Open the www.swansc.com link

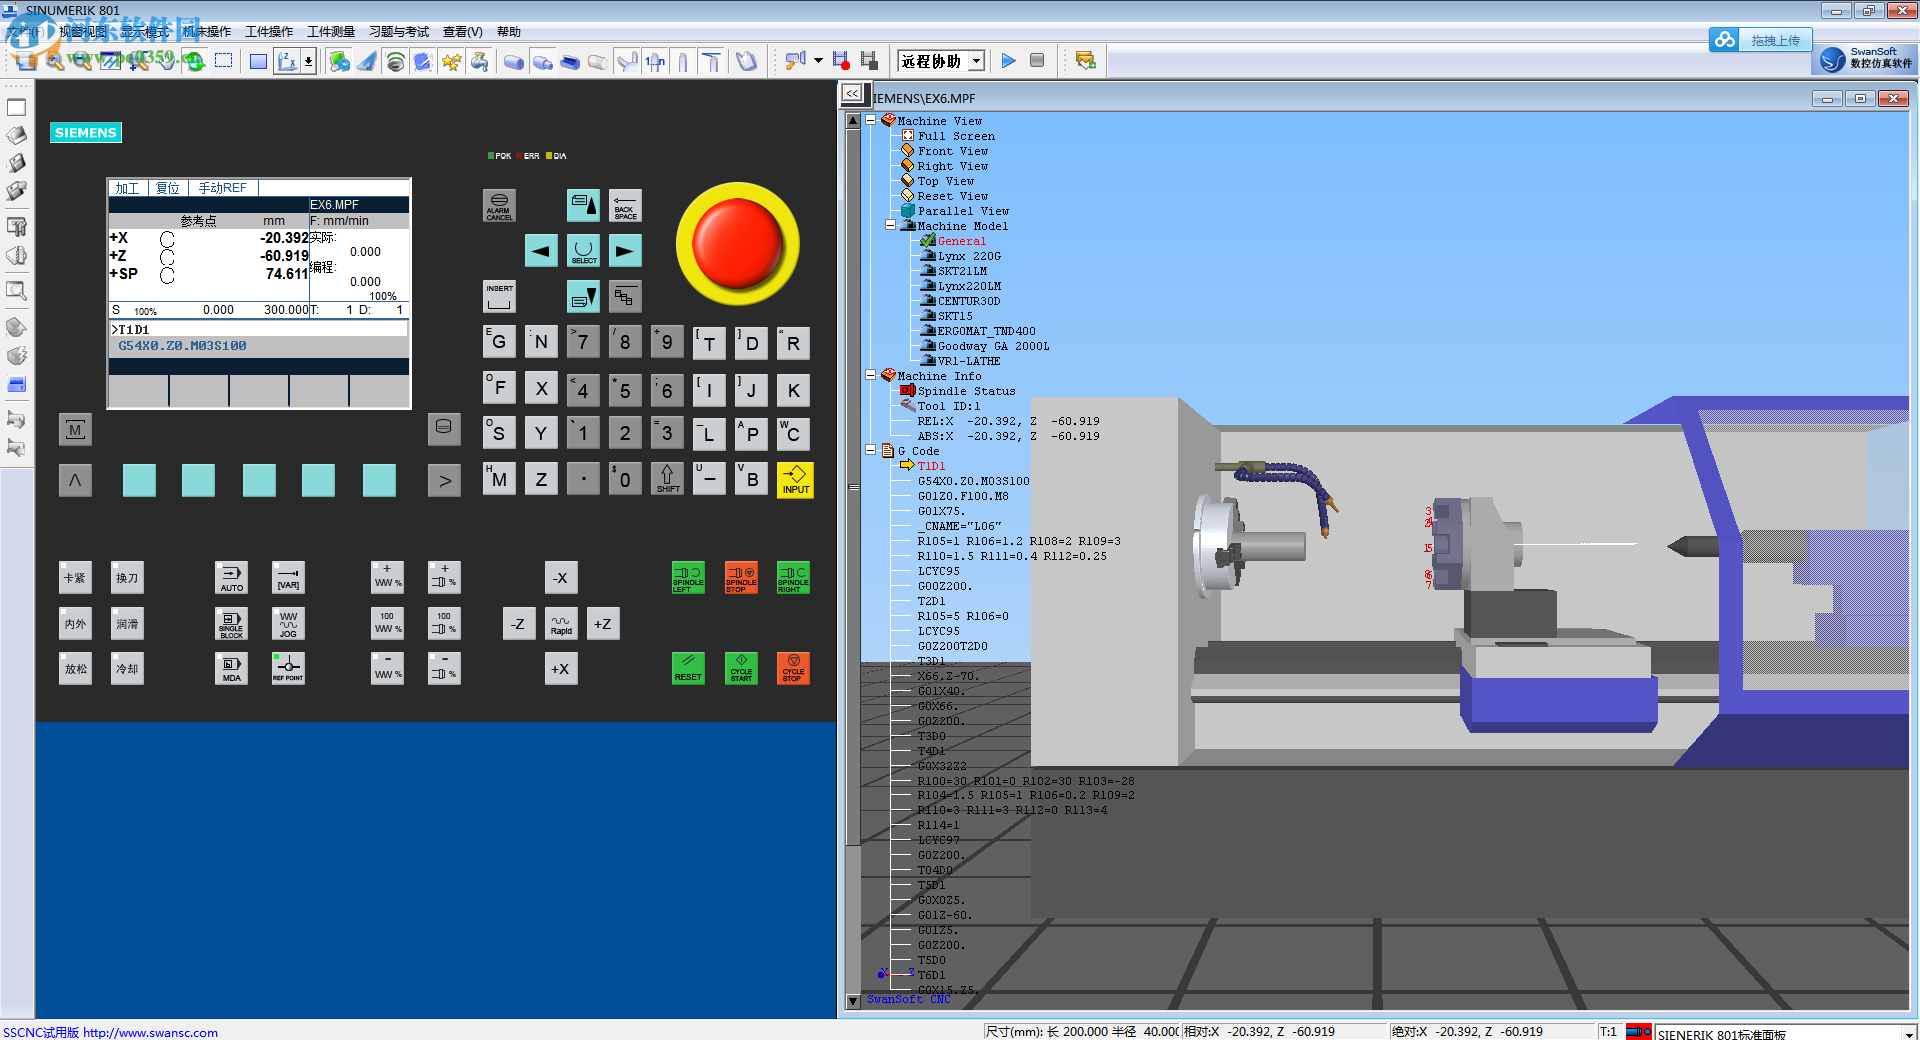pyautogui.click(x=150, y=1033)
